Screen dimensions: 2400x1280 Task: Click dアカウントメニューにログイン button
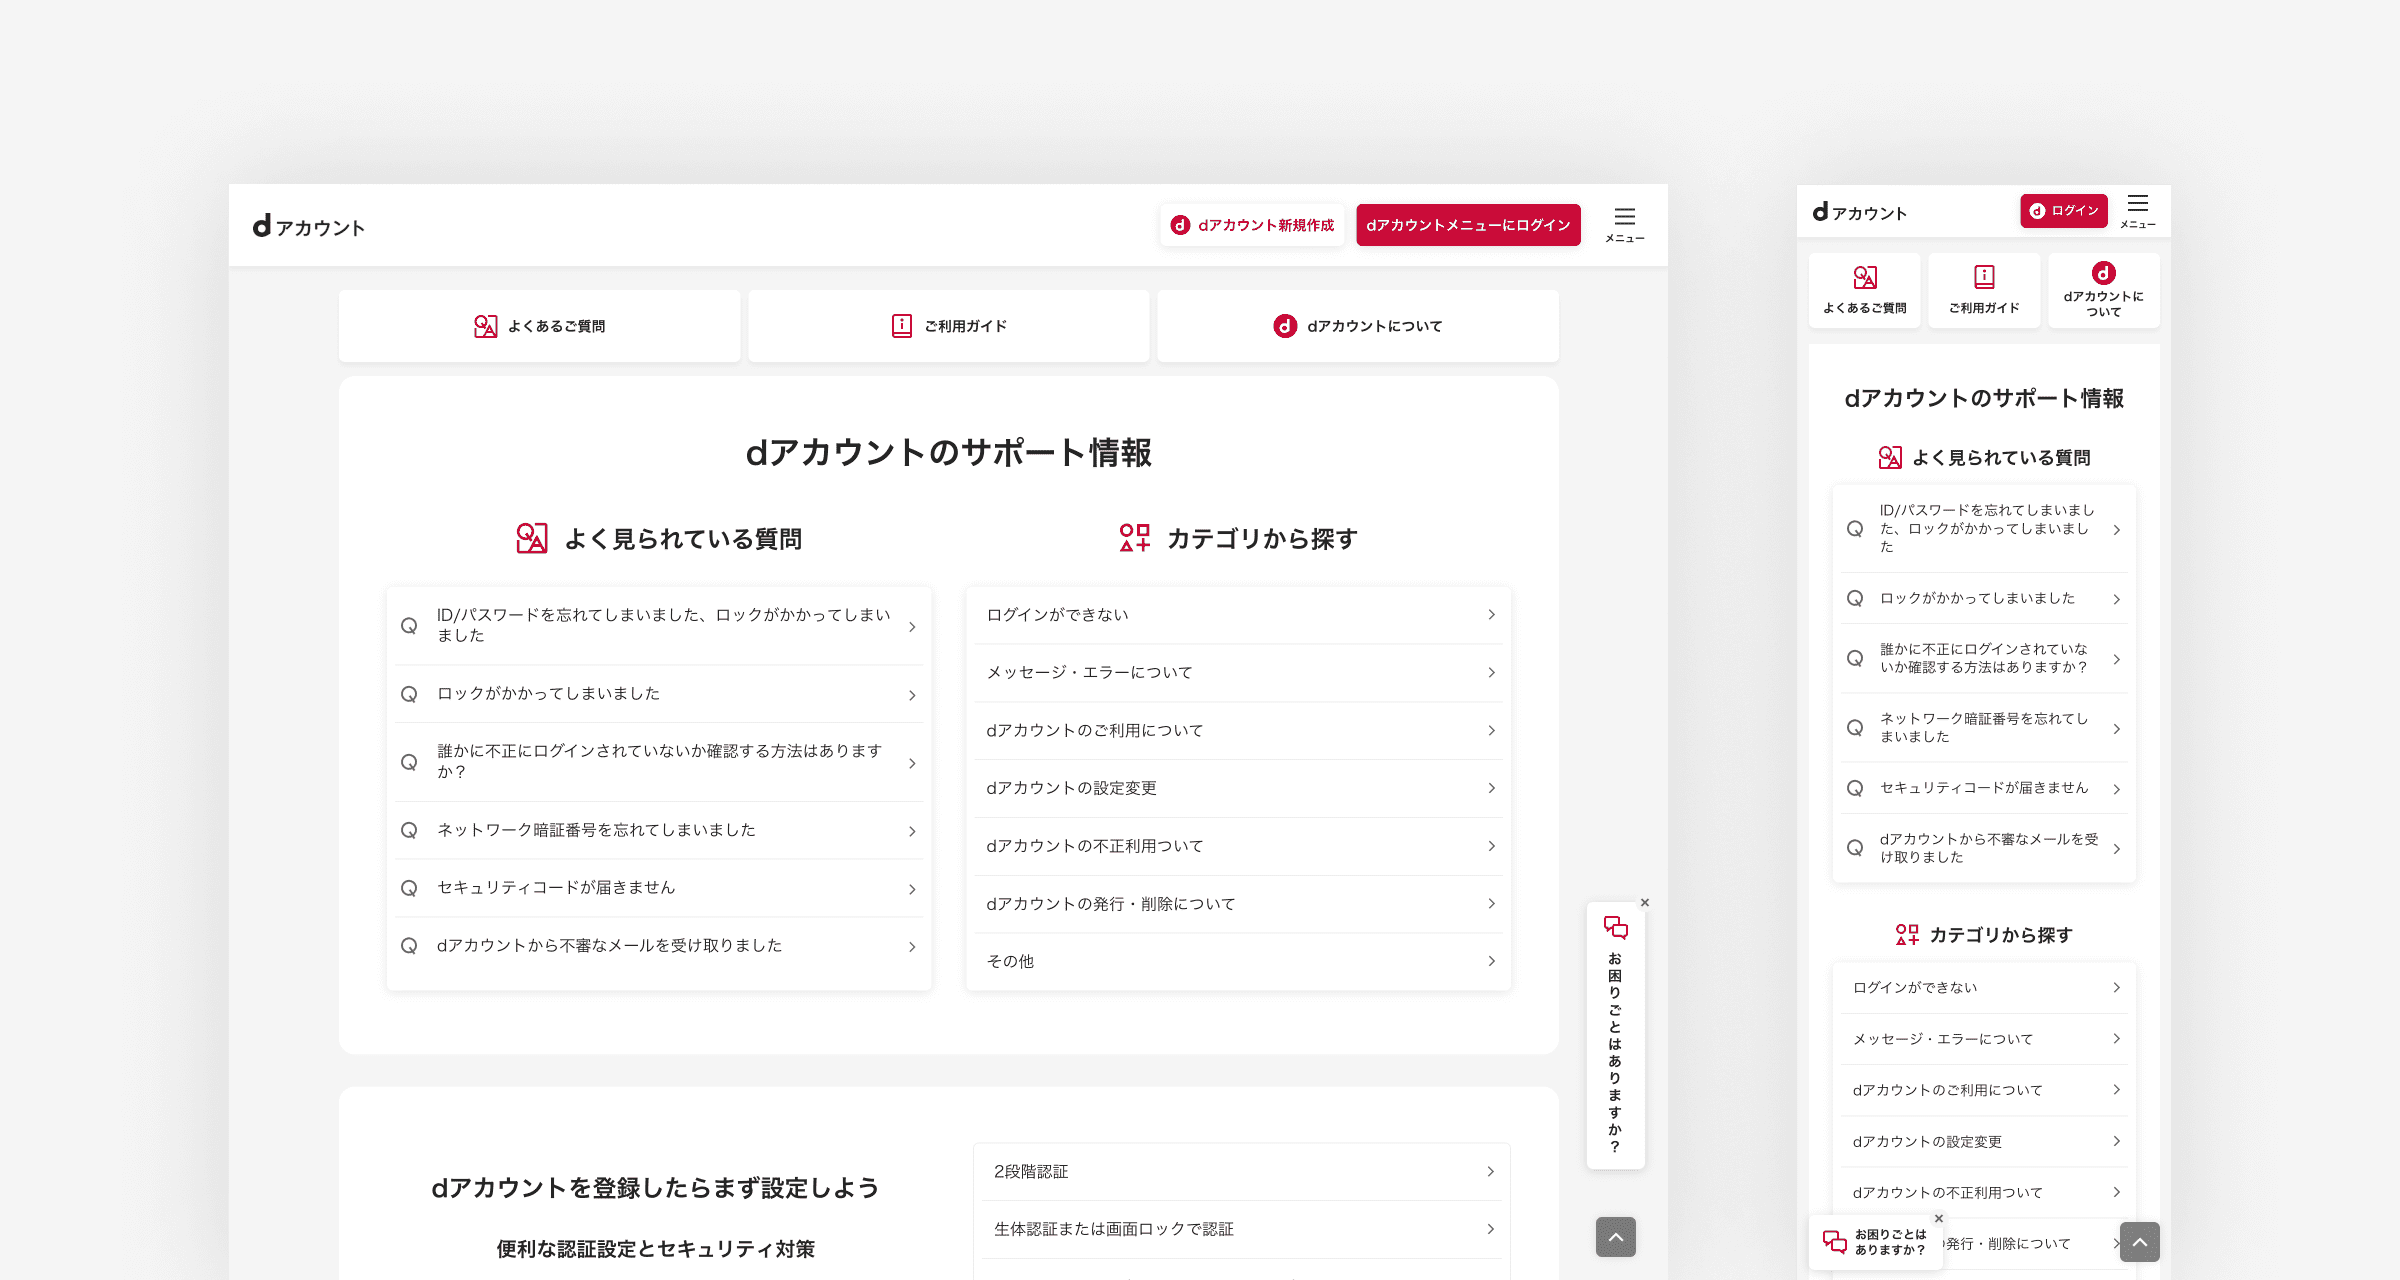coord(1468,225)
